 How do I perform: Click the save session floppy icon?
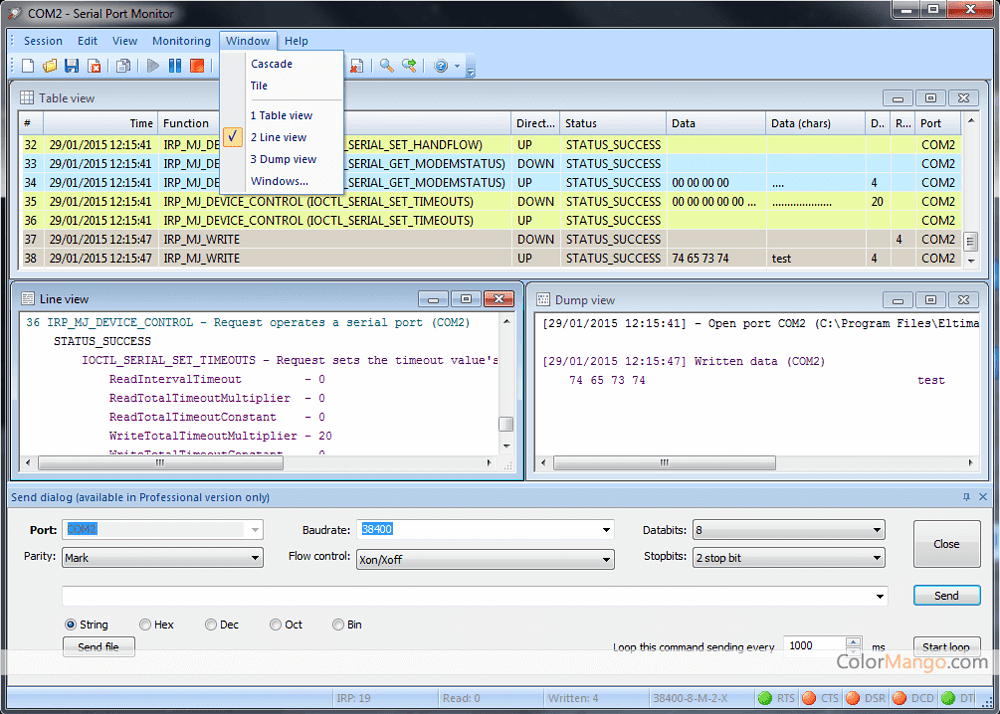point(71,66)
